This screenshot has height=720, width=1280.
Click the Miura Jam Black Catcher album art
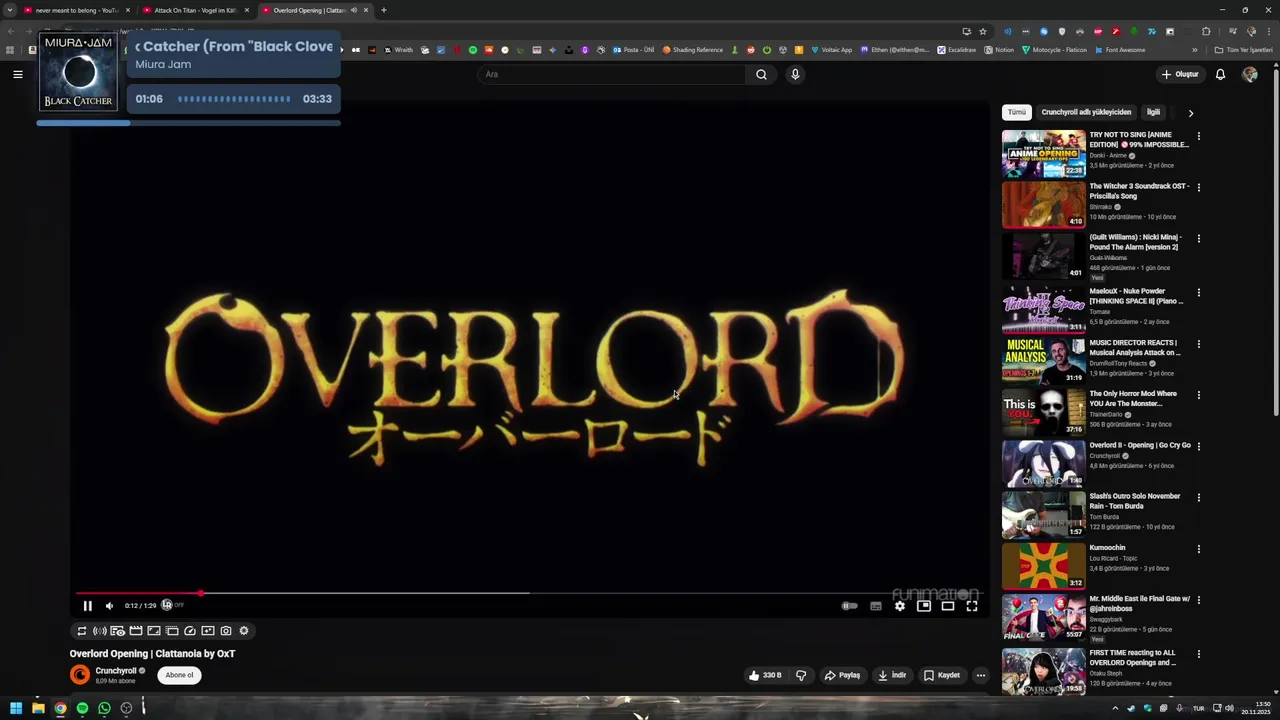(78, 72)
